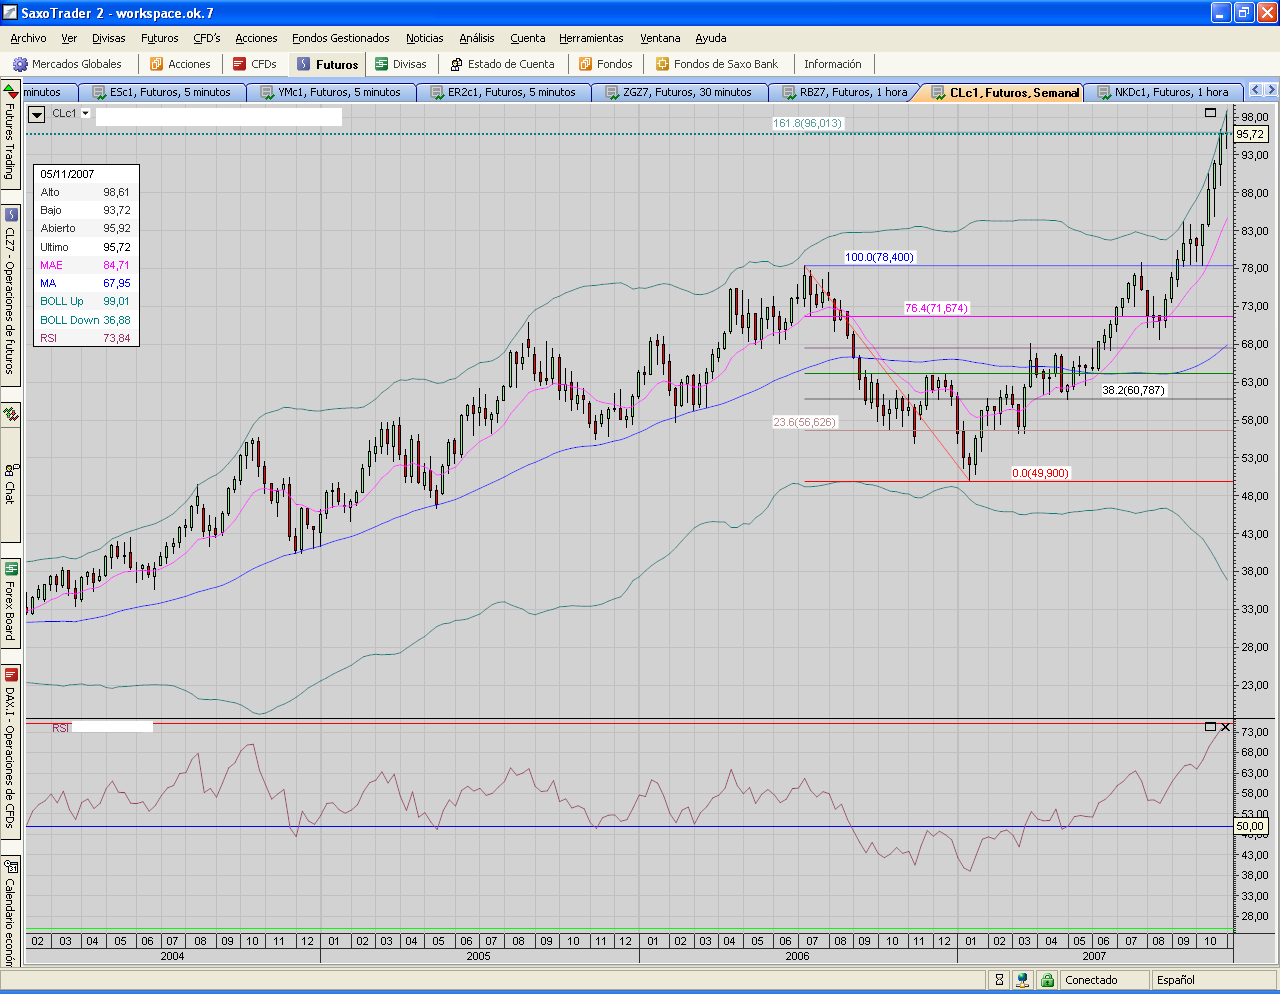Open the Divisas module

click(400, 64)
